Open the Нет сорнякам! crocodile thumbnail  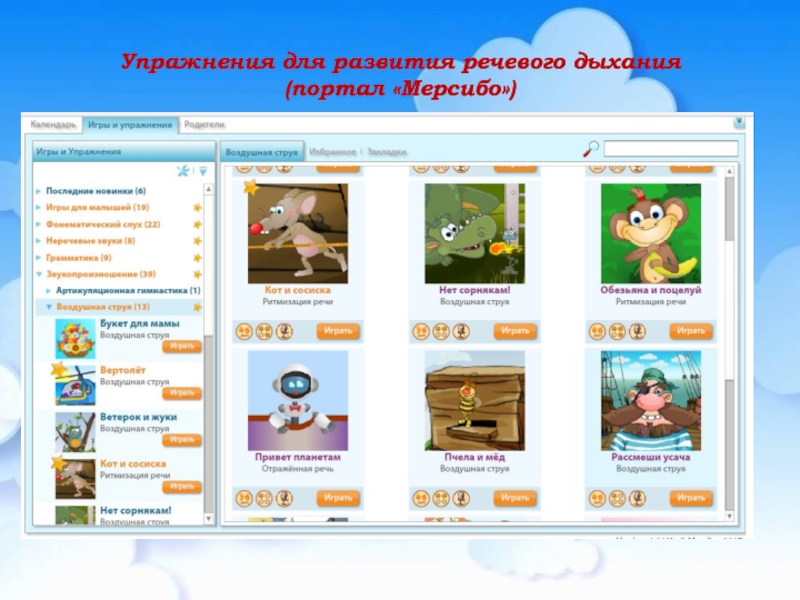pyautogui.click(x=474, y=234)
